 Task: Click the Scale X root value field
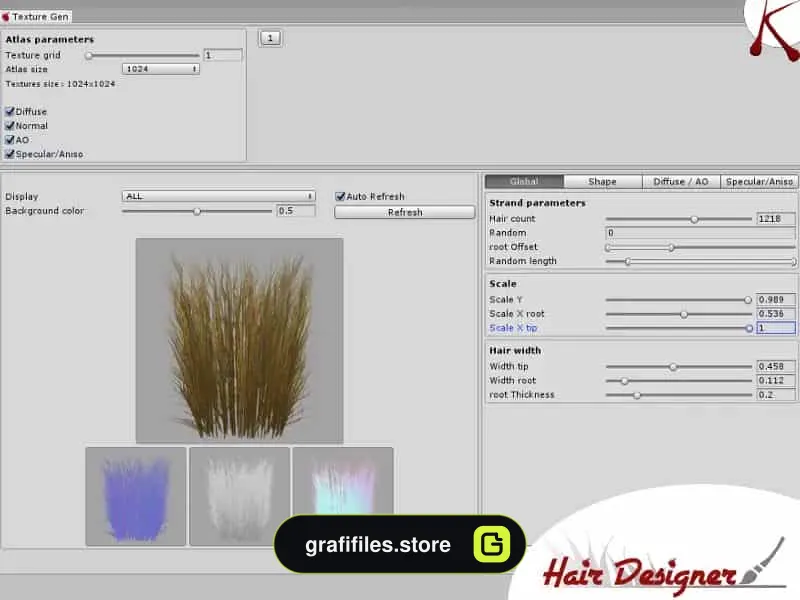tap(776, 314)
